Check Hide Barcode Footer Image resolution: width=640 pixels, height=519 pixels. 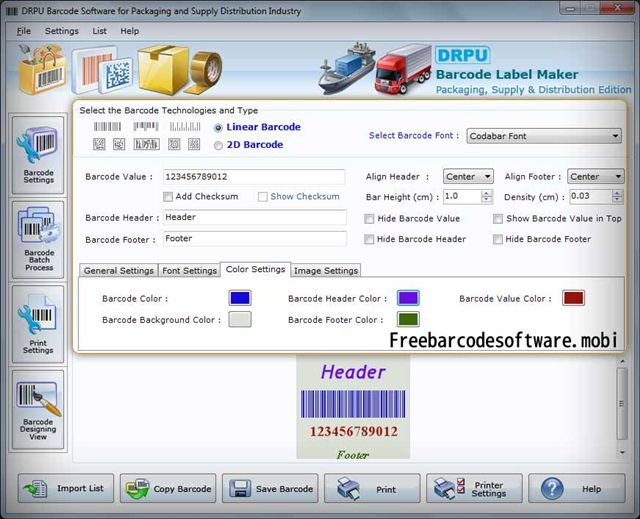(x=498, y=240)
